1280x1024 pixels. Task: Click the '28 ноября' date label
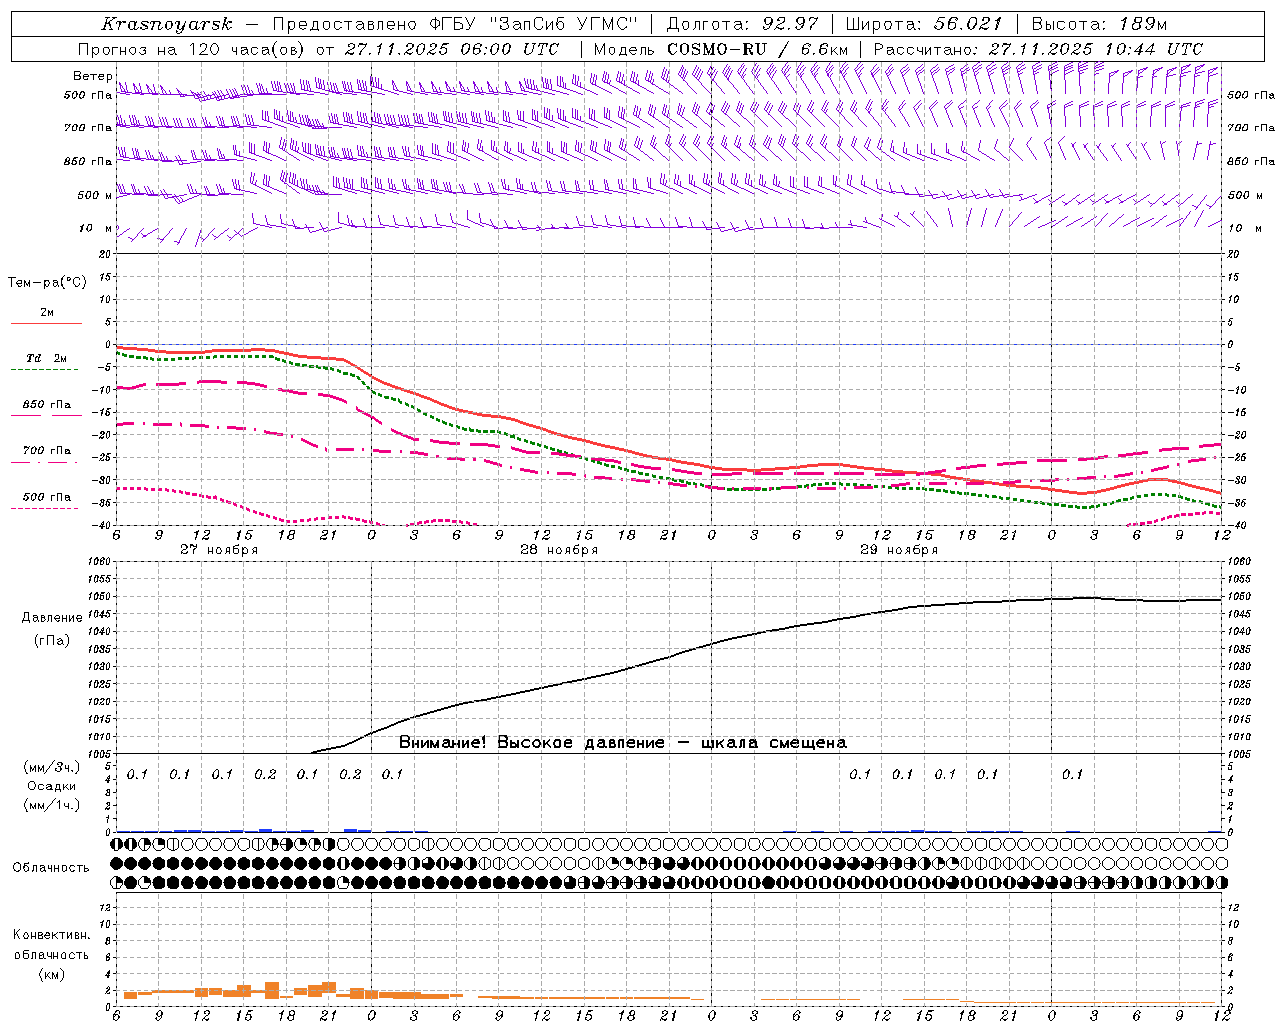point(559,550)
